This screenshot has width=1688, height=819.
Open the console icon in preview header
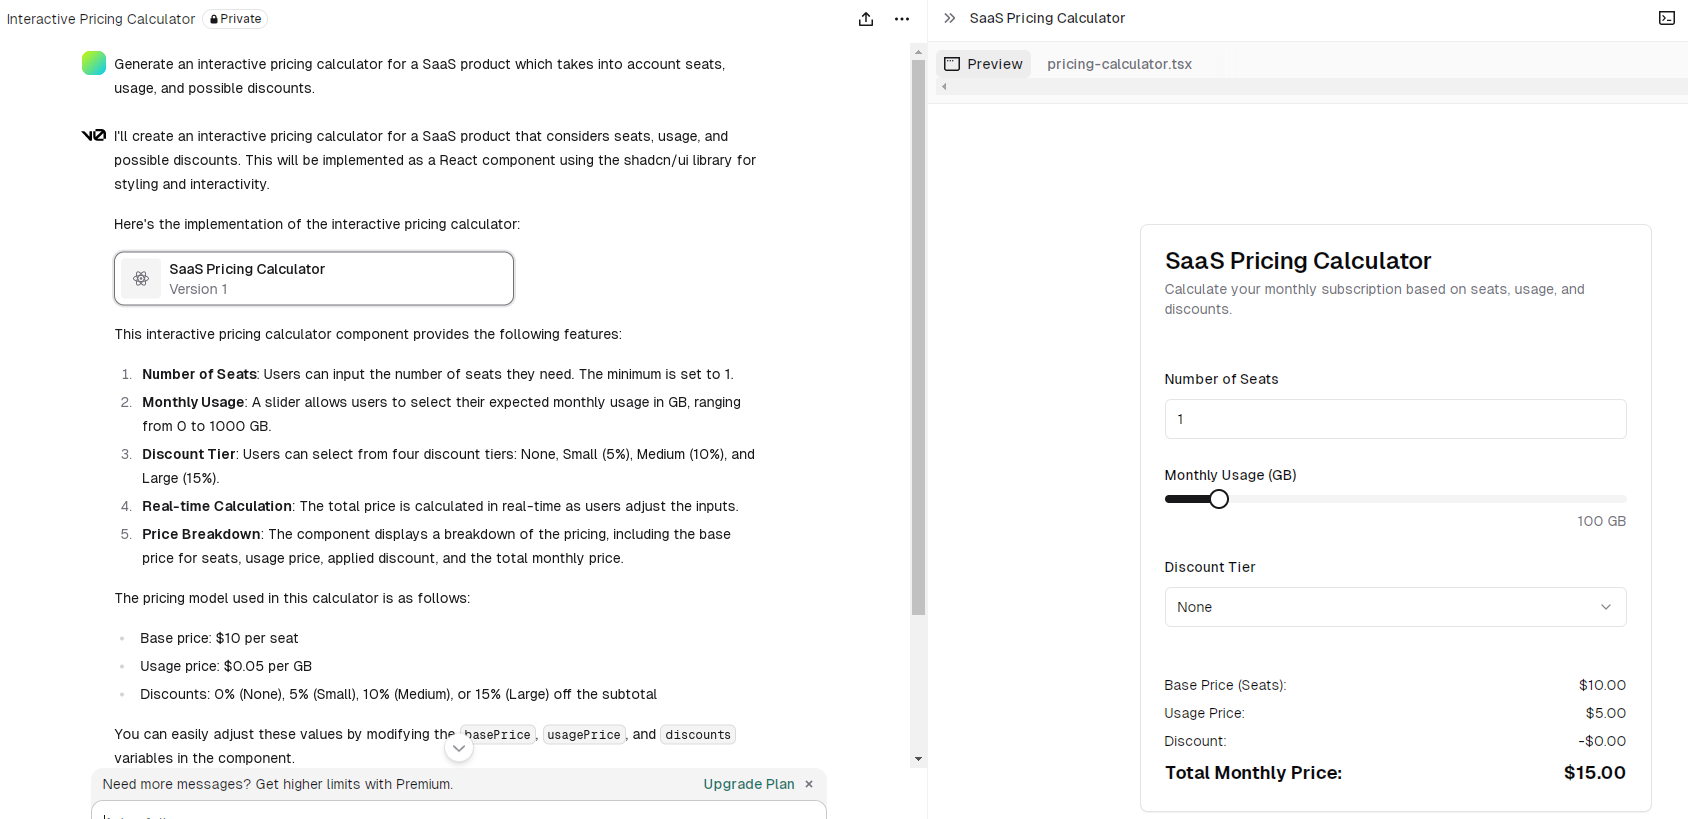click(1667, 18)
